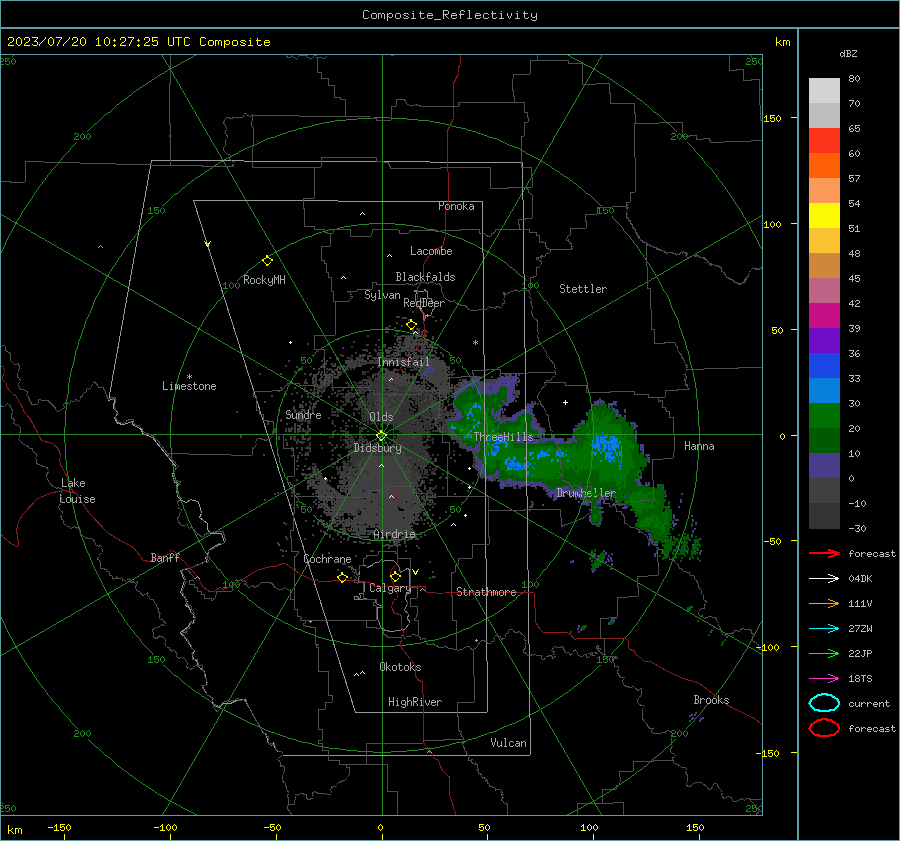This screenshot has width=900, height=841.
Task: Click the yellow diamond marker above RedDeer's south edge
Action: (x=411, y=325)
